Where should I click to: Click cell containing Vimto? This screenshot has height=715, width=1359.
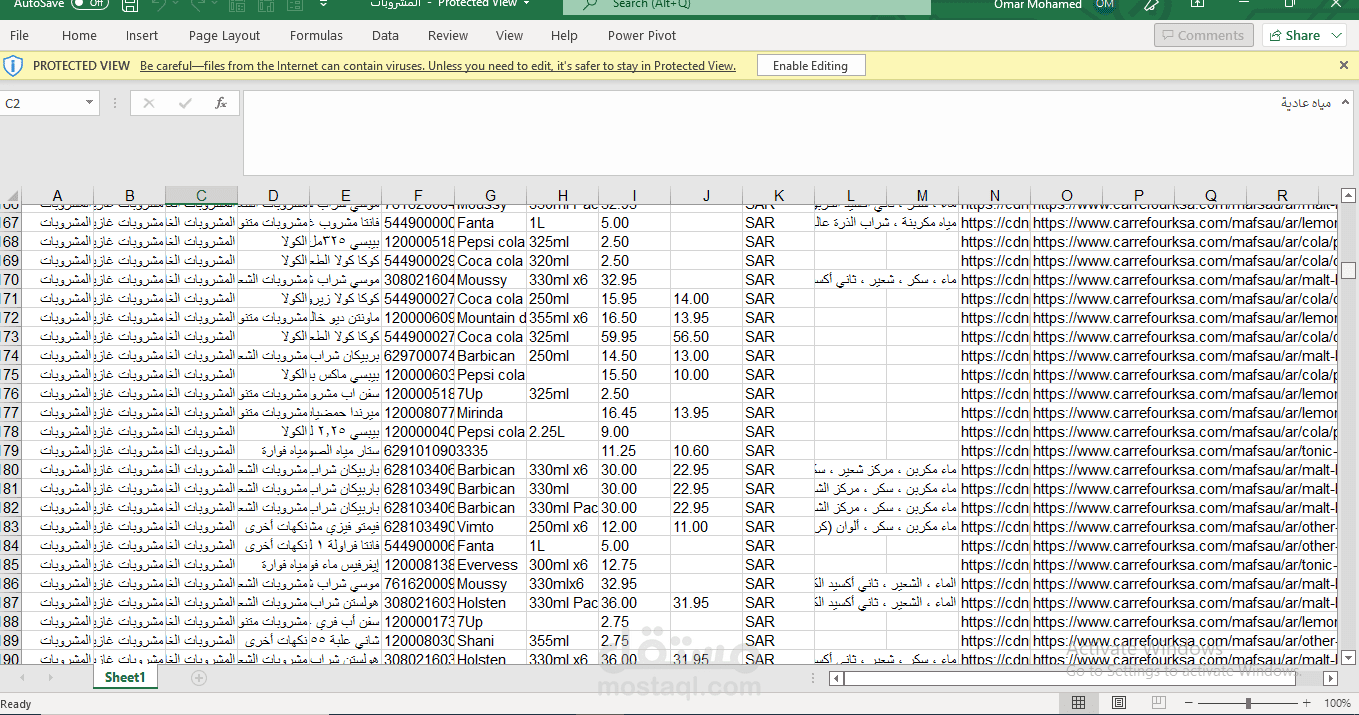[x=490, y=527]
